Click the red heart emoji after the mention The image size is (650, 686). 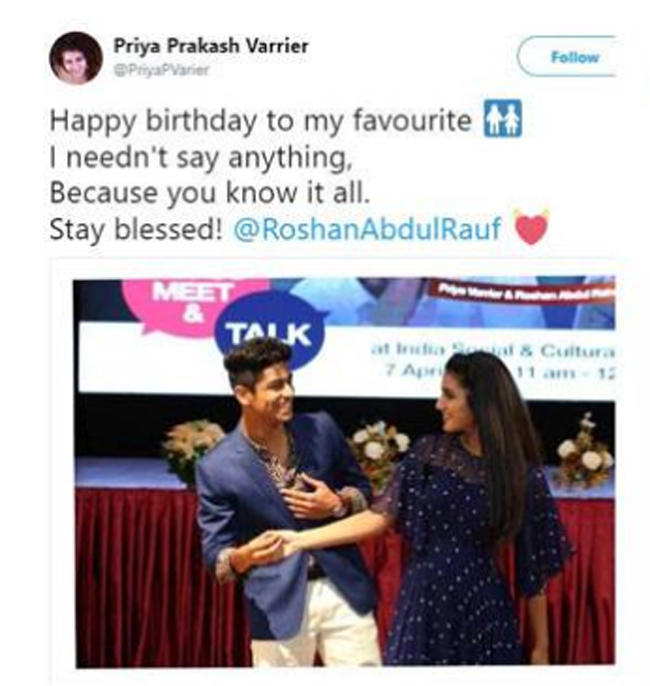531,227
